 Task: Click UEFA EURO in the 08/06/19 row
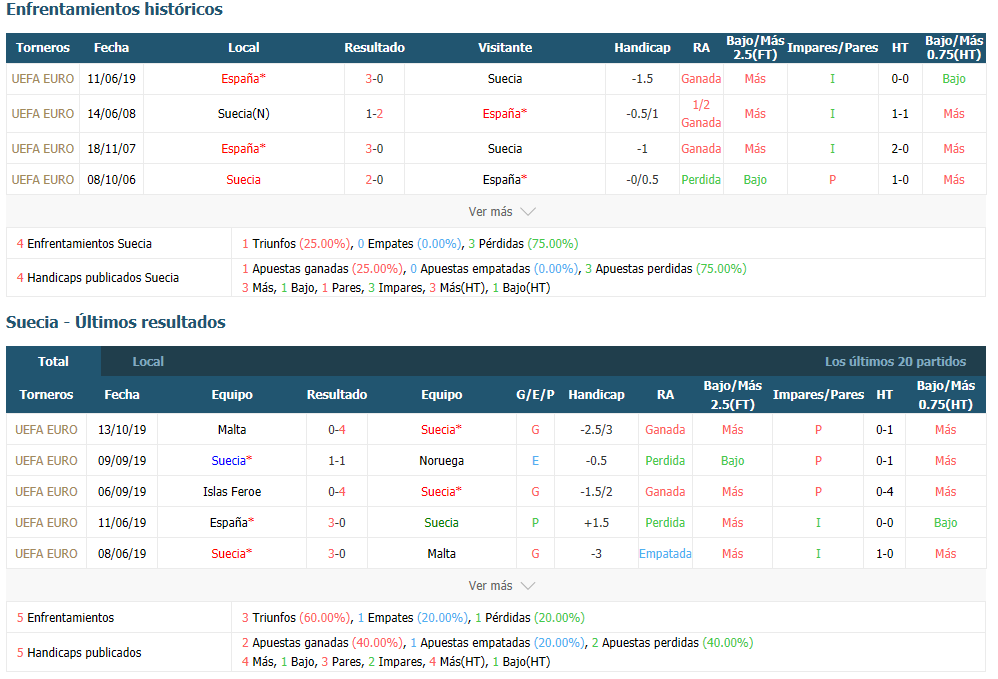coord(46,554)
